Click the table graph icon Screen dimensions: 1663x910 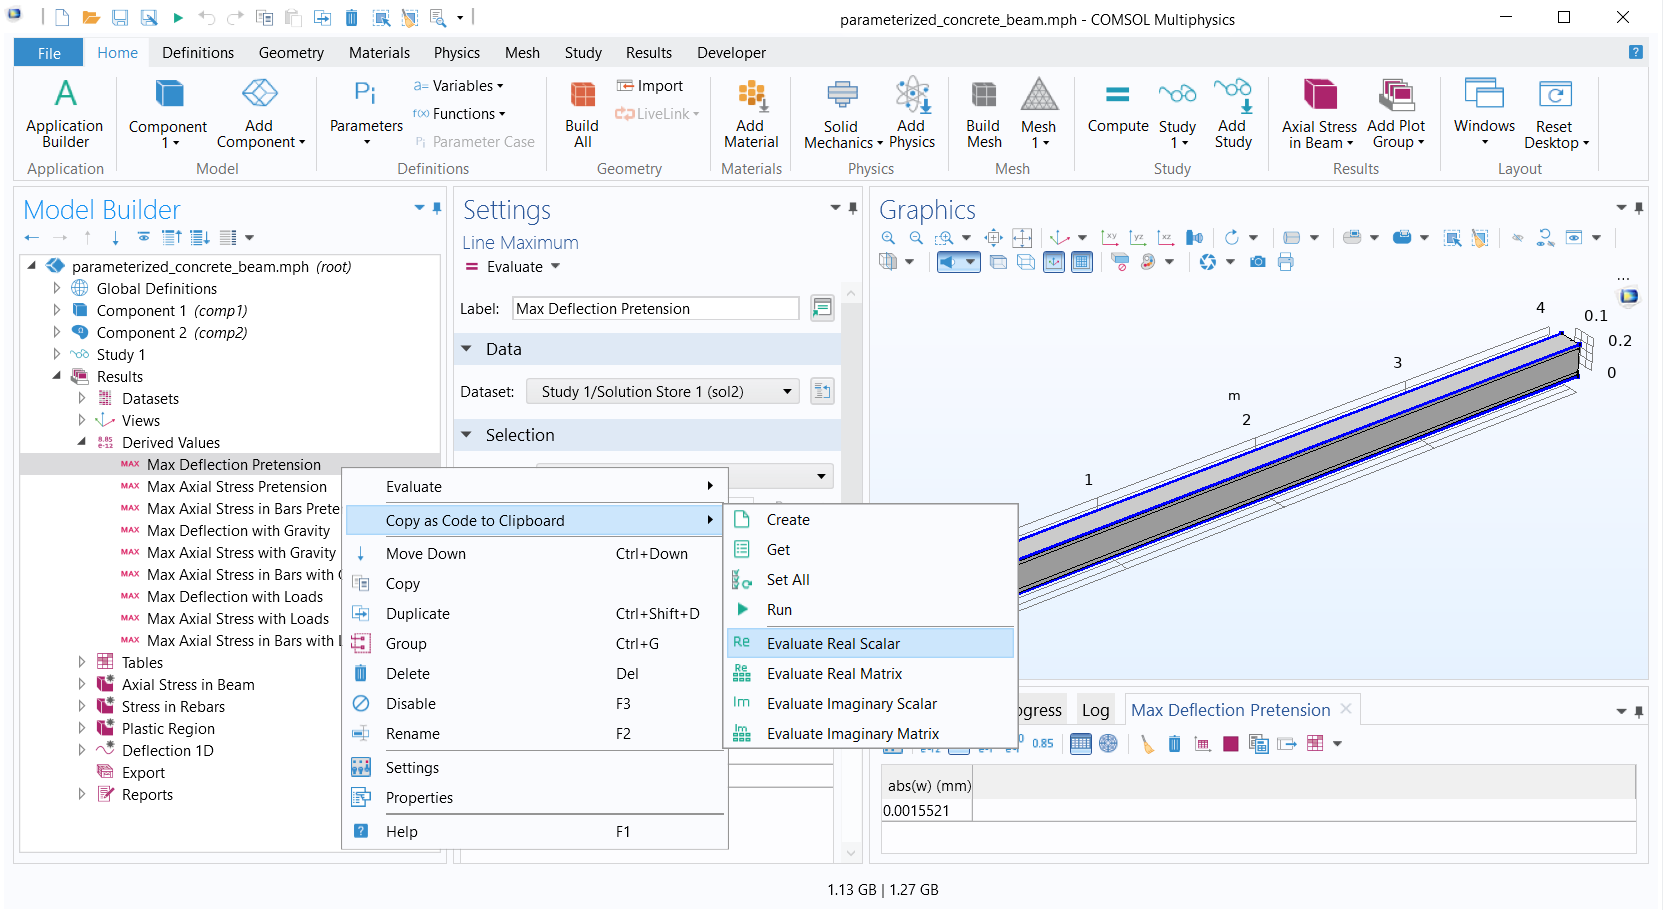[x=1203, y=744]
